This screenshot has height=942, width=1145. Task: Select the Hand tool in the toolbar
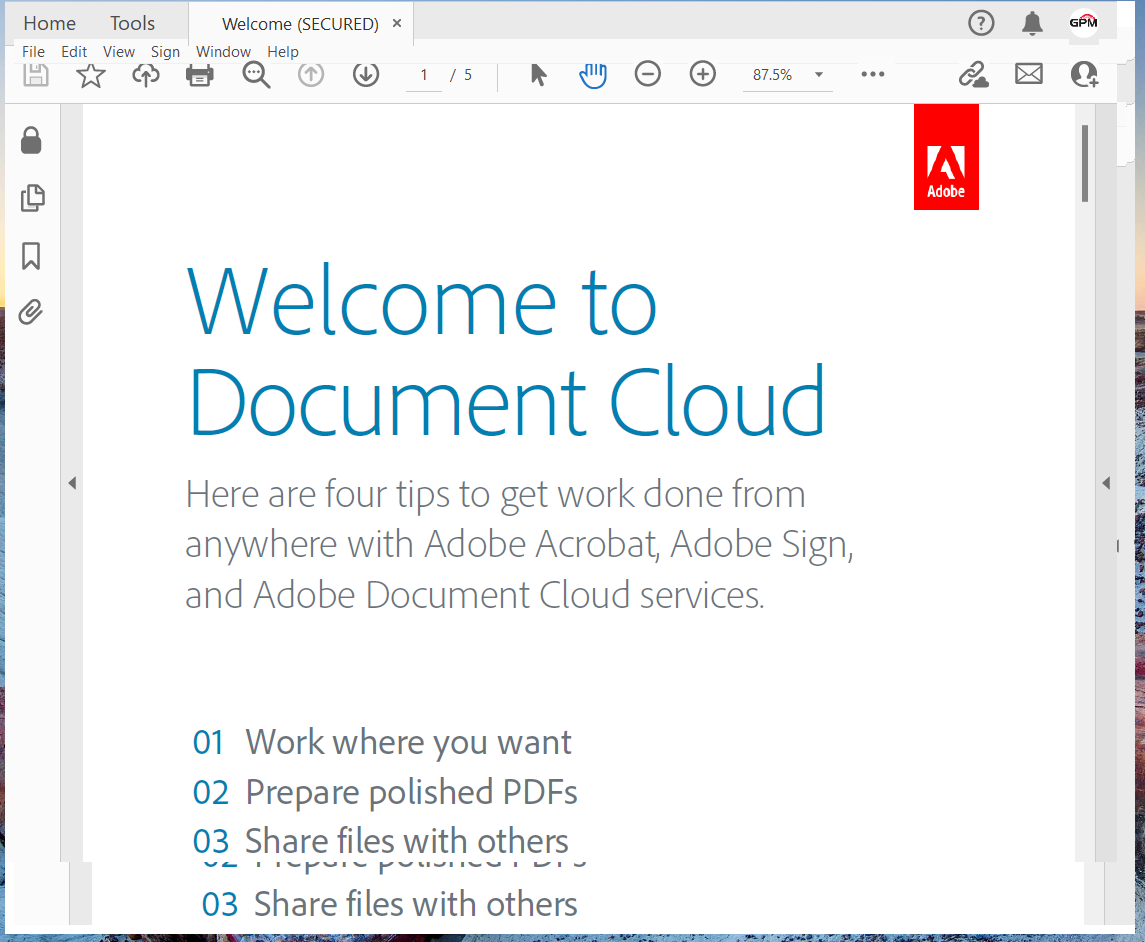pyautogui.click(x=592, y=74)
